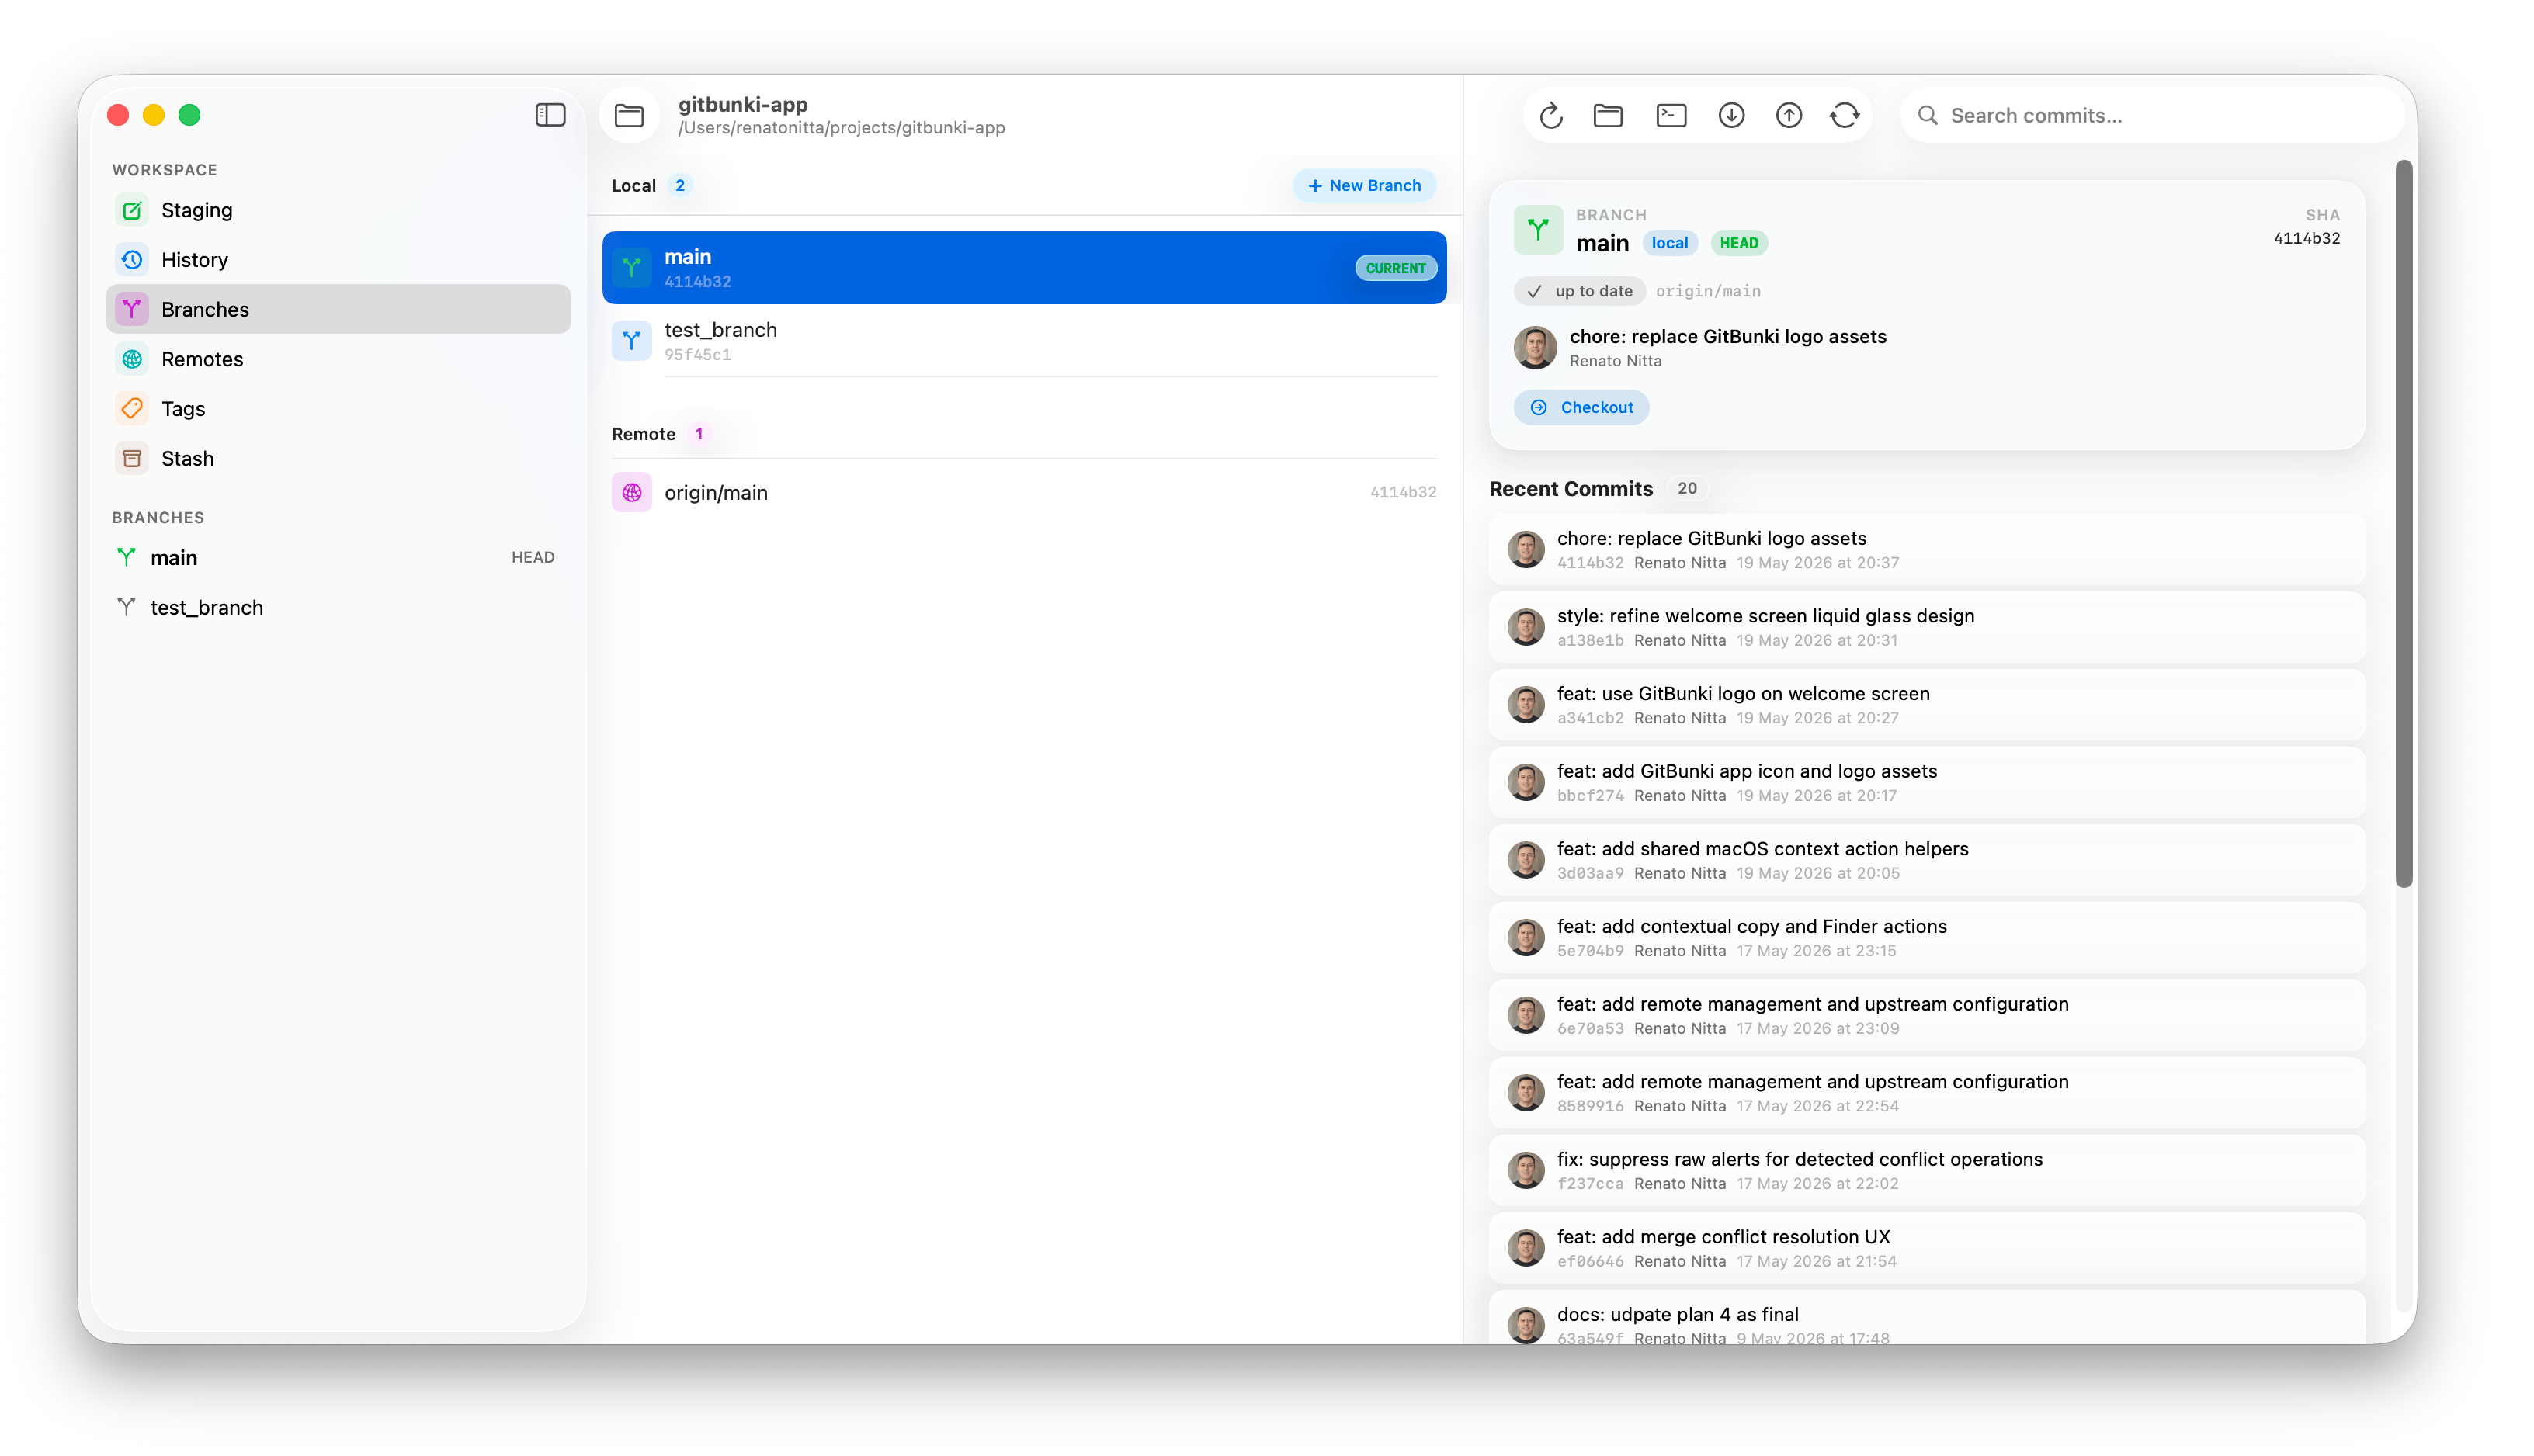Click the Checkout button
The image size is (2534, 1456).
coord(1581,407)
